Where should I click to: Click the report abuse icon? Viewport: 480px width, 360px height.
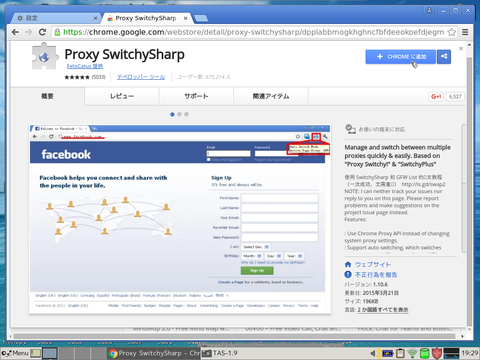[348, 274]
